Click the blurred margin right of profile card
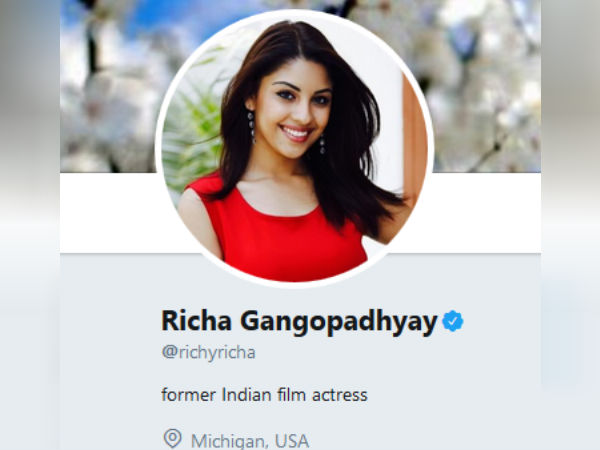Screen dimensions: 600x450 pos(570,225)
